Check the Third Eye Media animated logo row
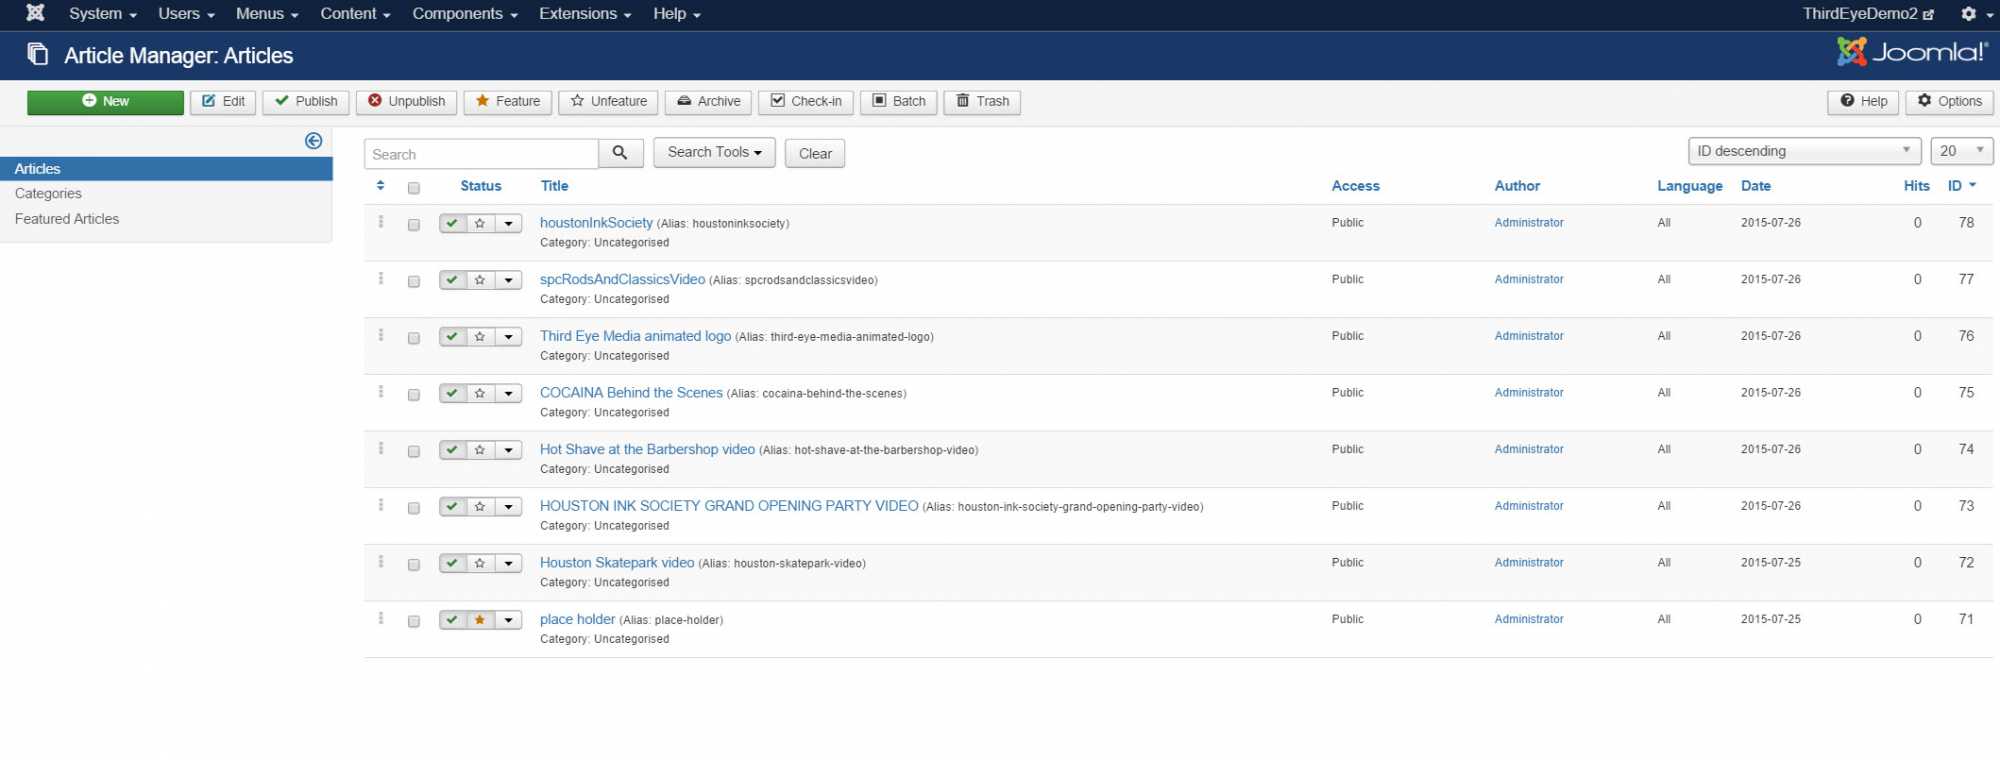2000x760 pixels. tap(414, 338)
